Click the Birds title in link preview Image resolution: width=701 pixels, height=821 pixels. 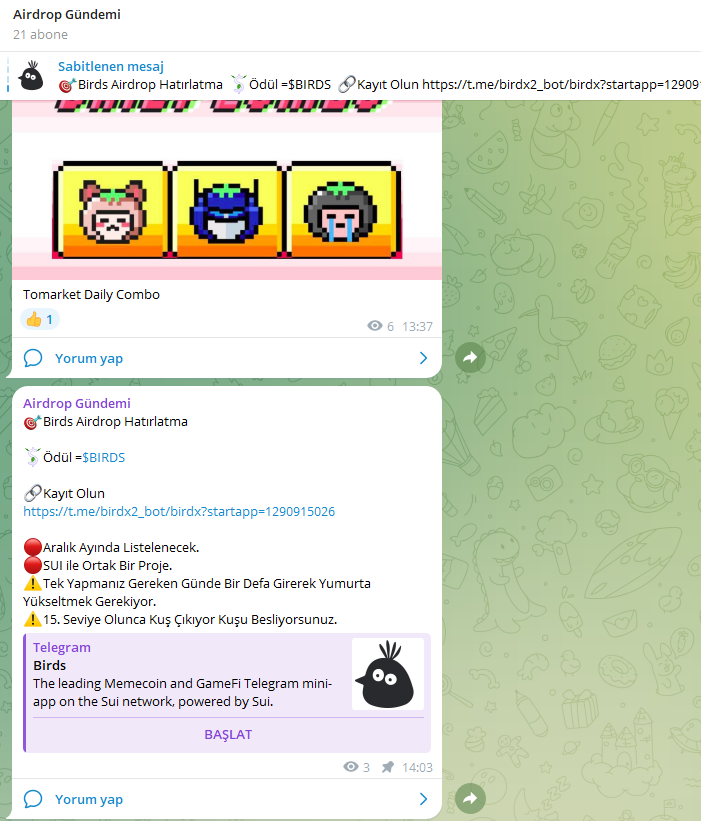pos(50,665)
